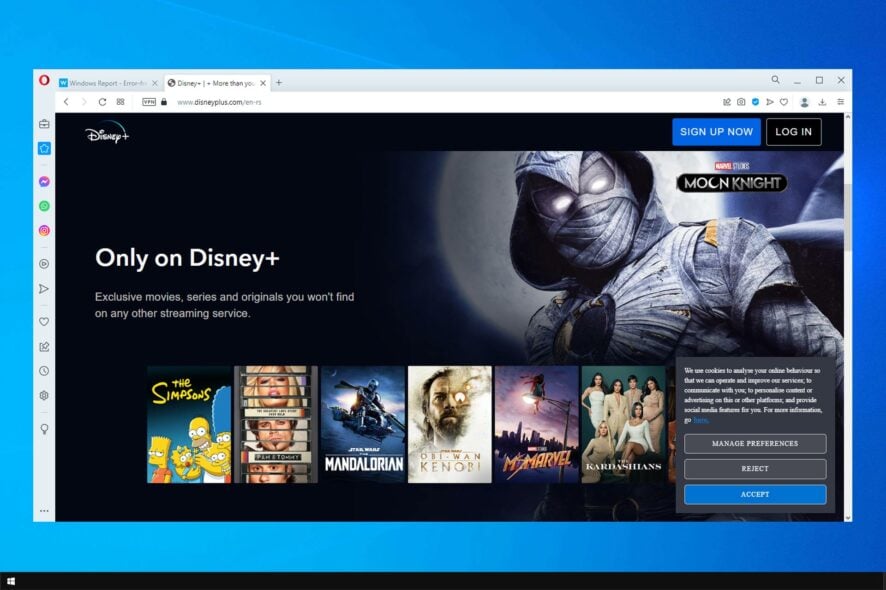Open the Pam & Tommy poster

[x=276, y=424]
